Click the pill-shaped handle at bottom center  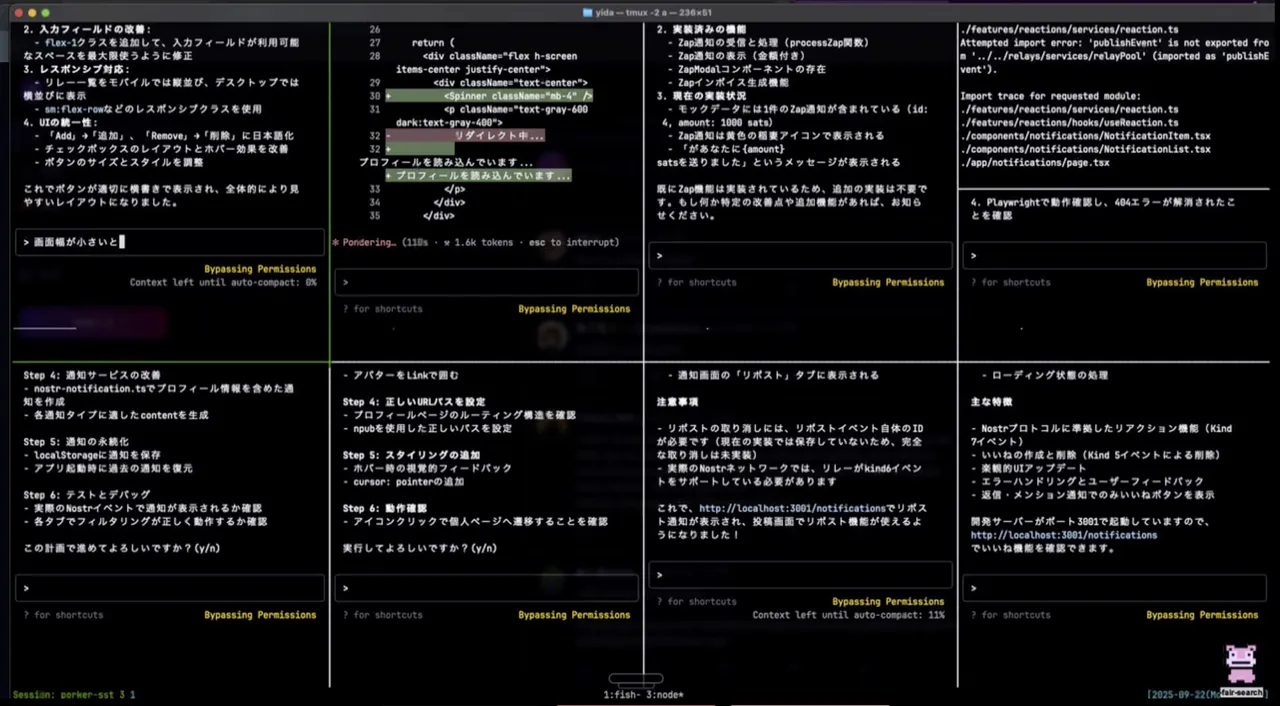coord(635,679)
